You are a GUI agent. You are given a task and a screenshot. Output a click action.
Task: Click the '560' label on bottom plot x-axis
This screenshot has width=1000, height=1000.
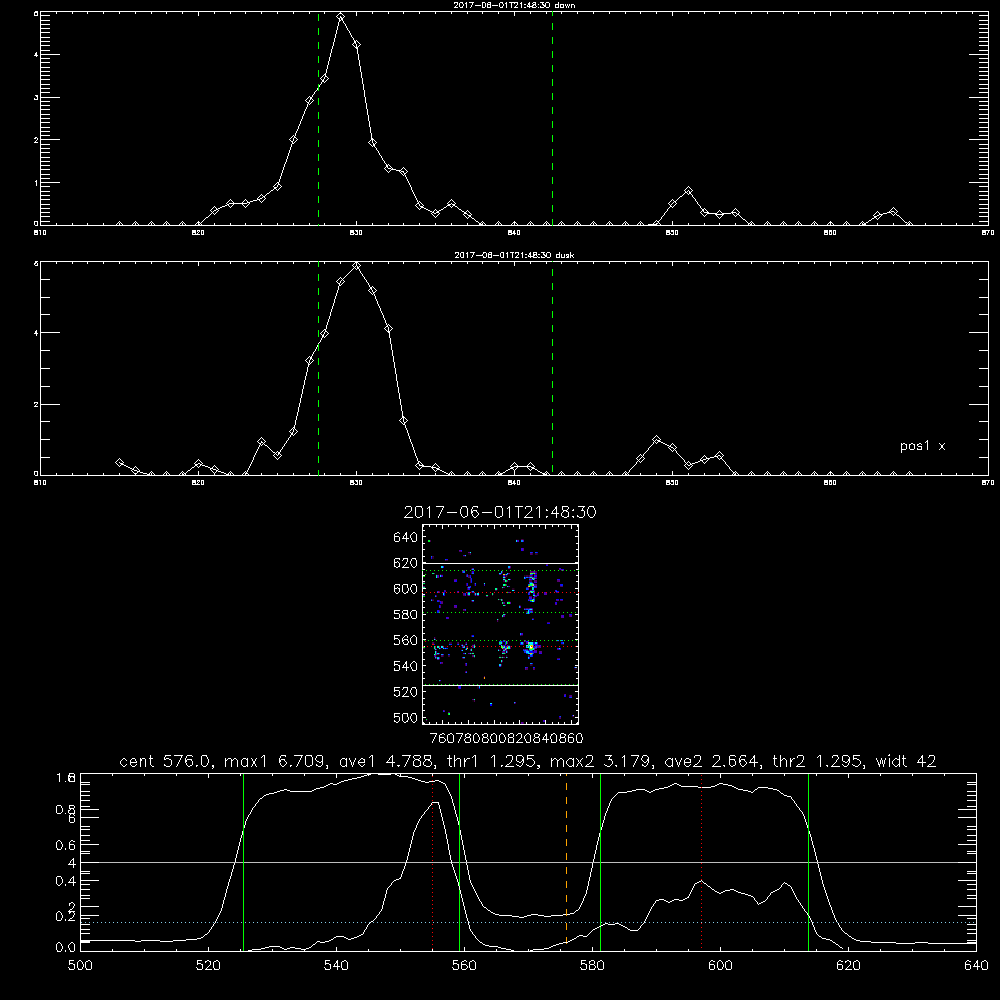[x=464, y=966]
